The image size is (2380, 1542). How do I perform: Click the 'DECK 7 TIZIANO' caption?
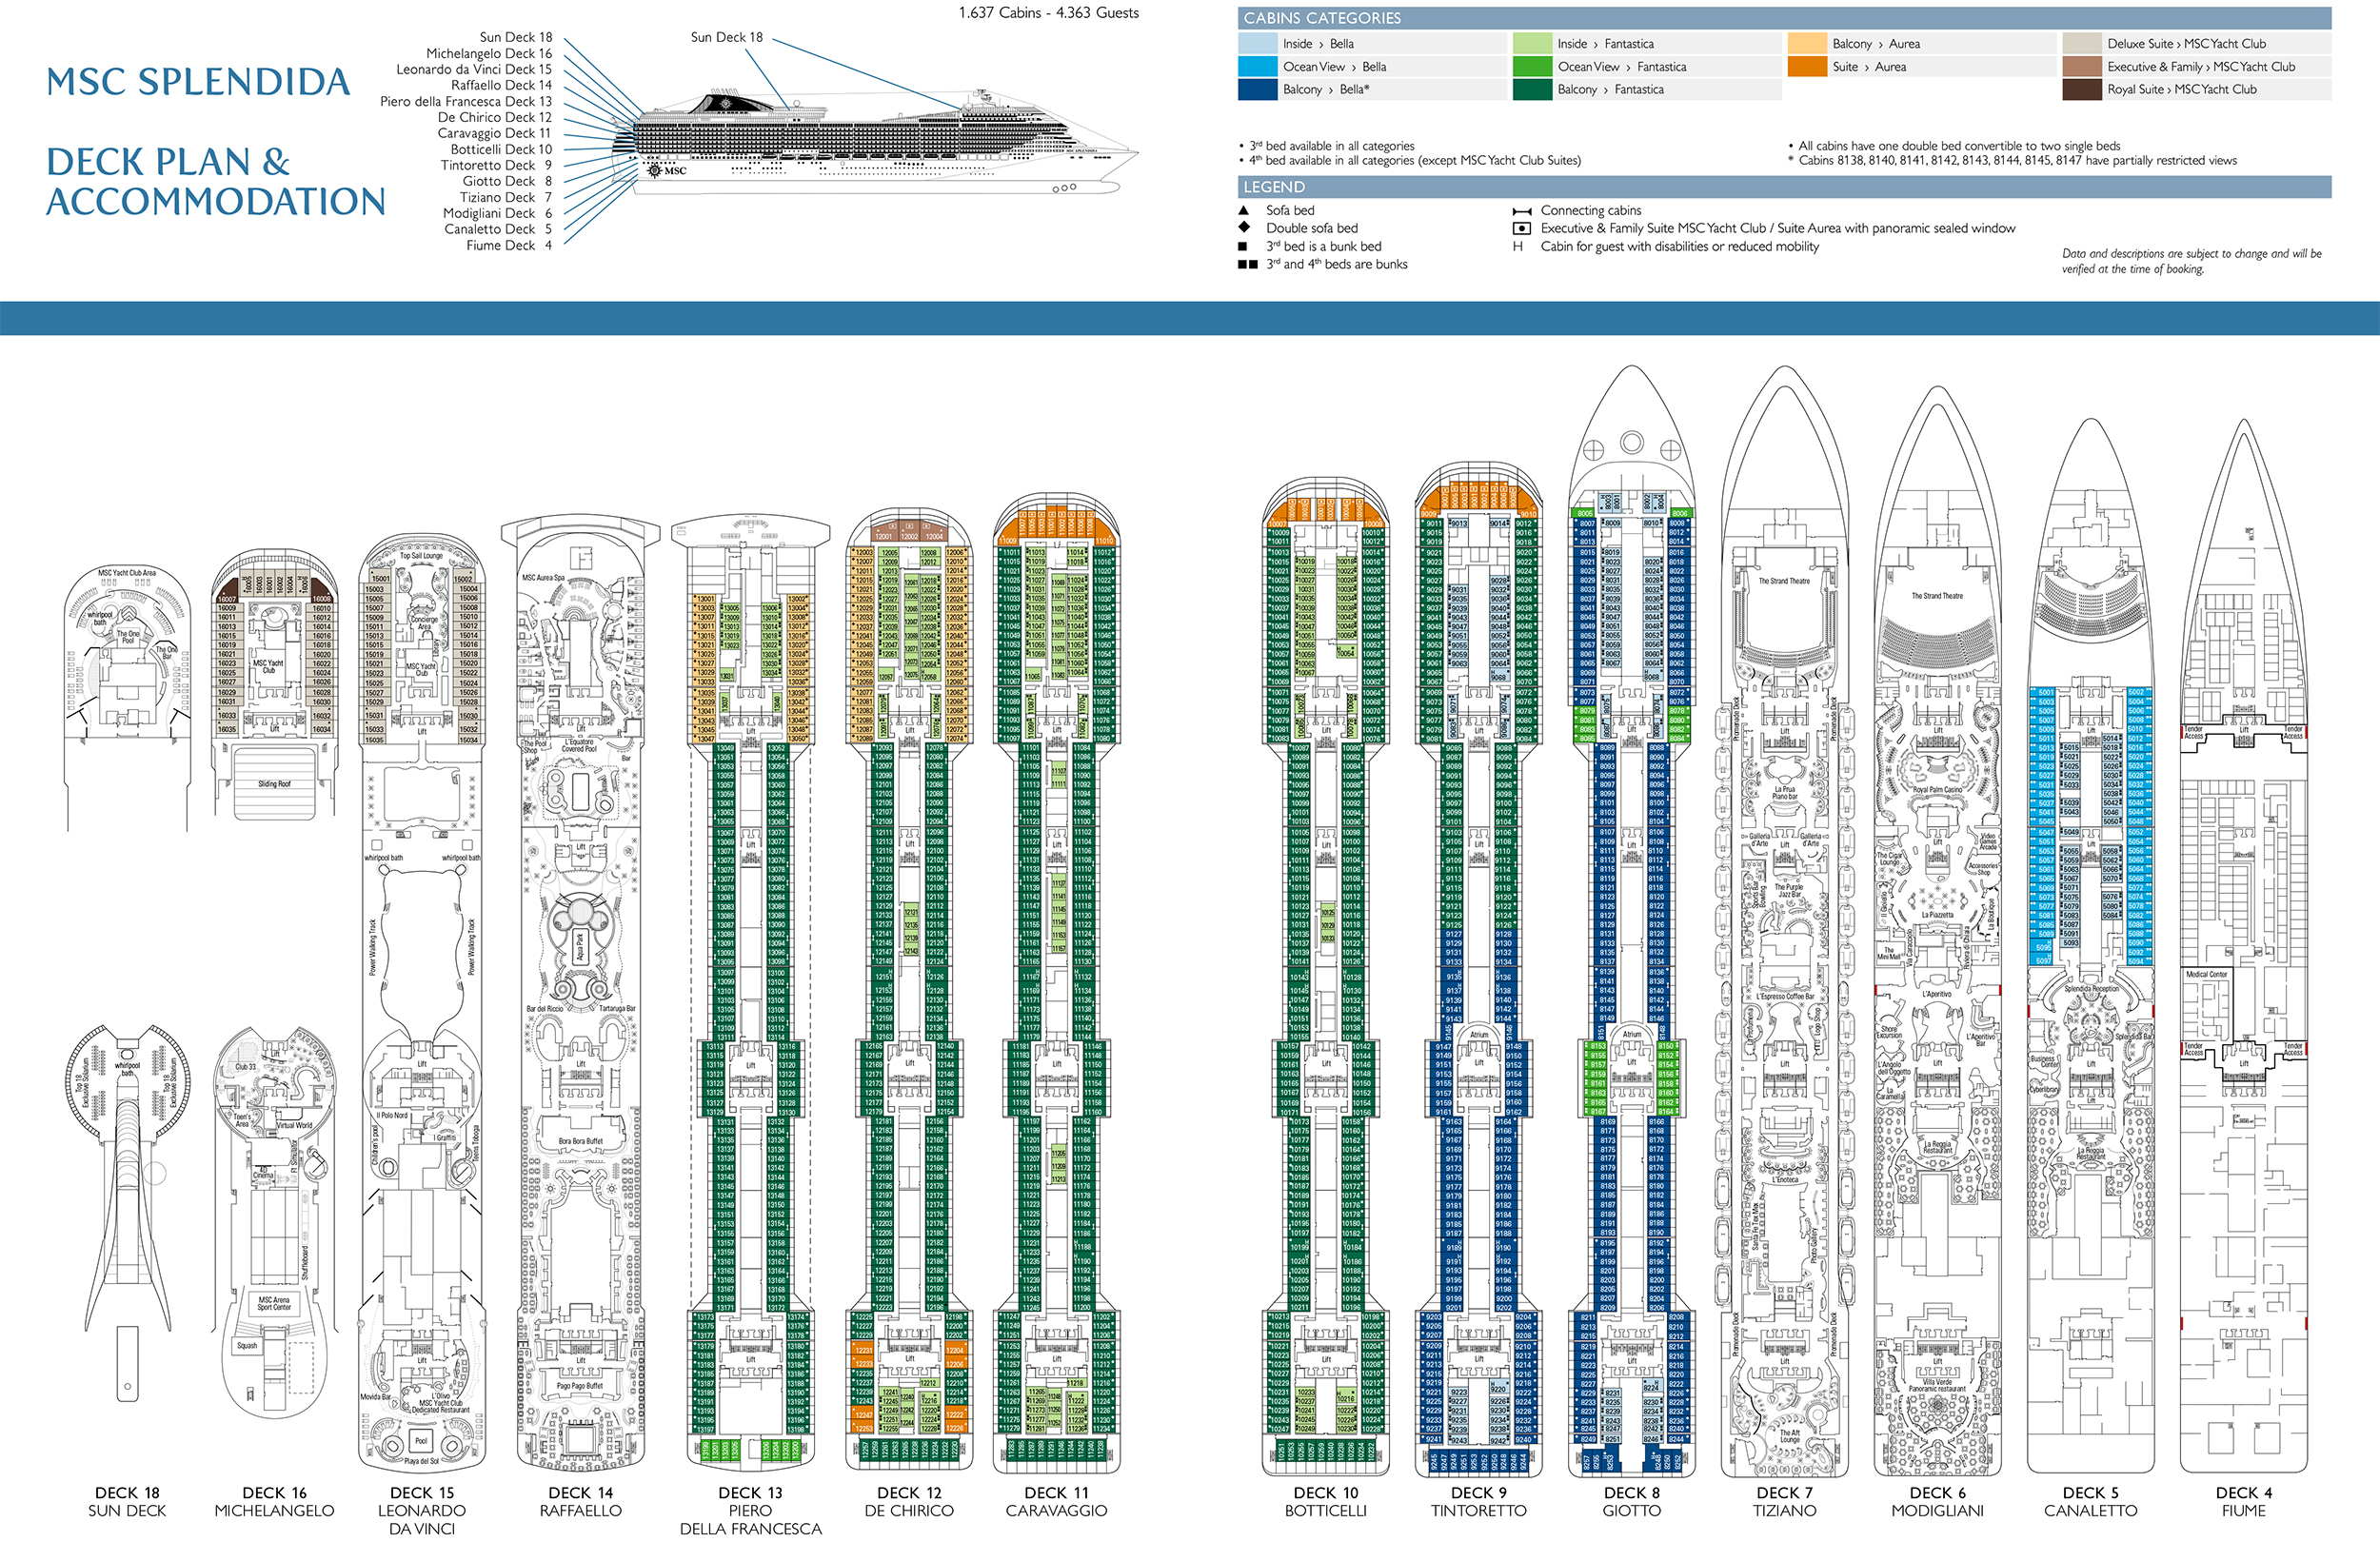click(1784, 1501)
